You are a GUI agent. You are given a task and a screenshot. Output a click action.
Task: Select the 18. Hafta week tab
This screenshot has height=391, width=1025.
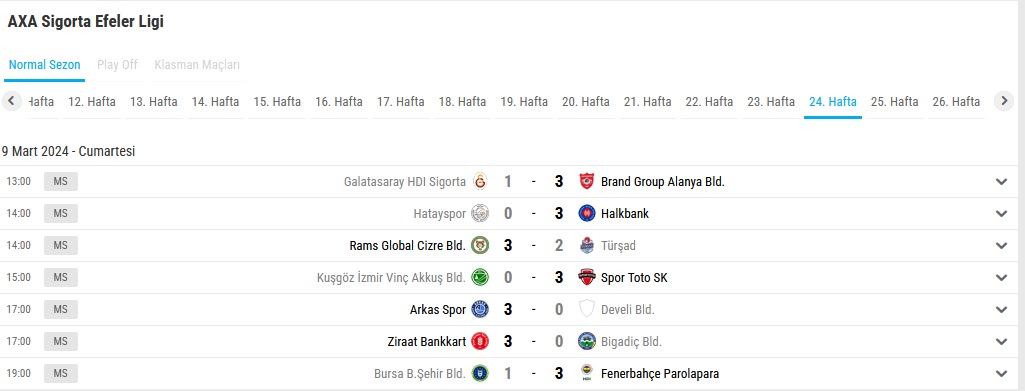[462, 101]
